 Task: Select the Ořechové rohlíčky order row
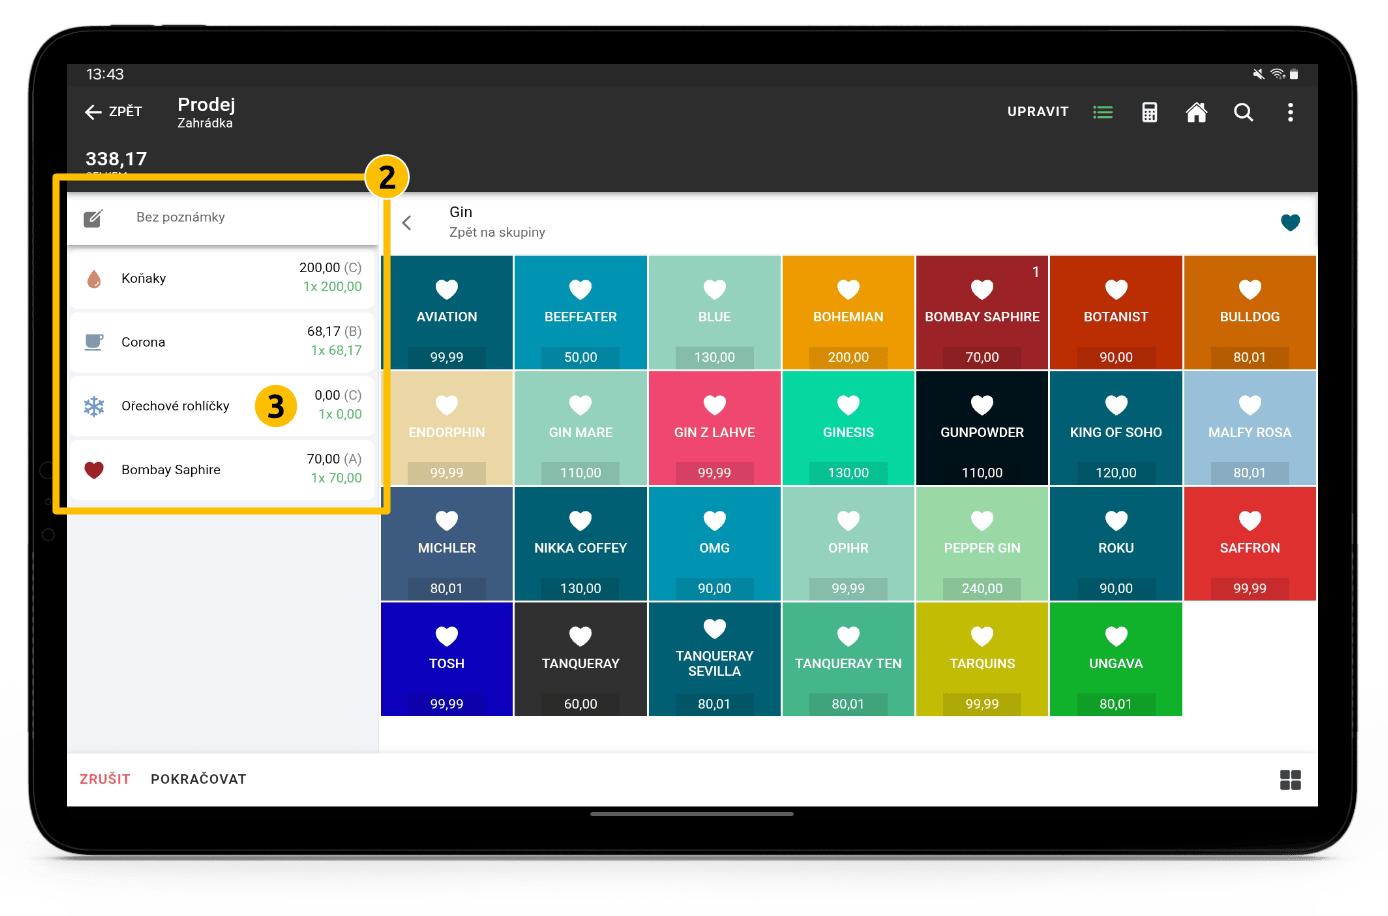223,406
